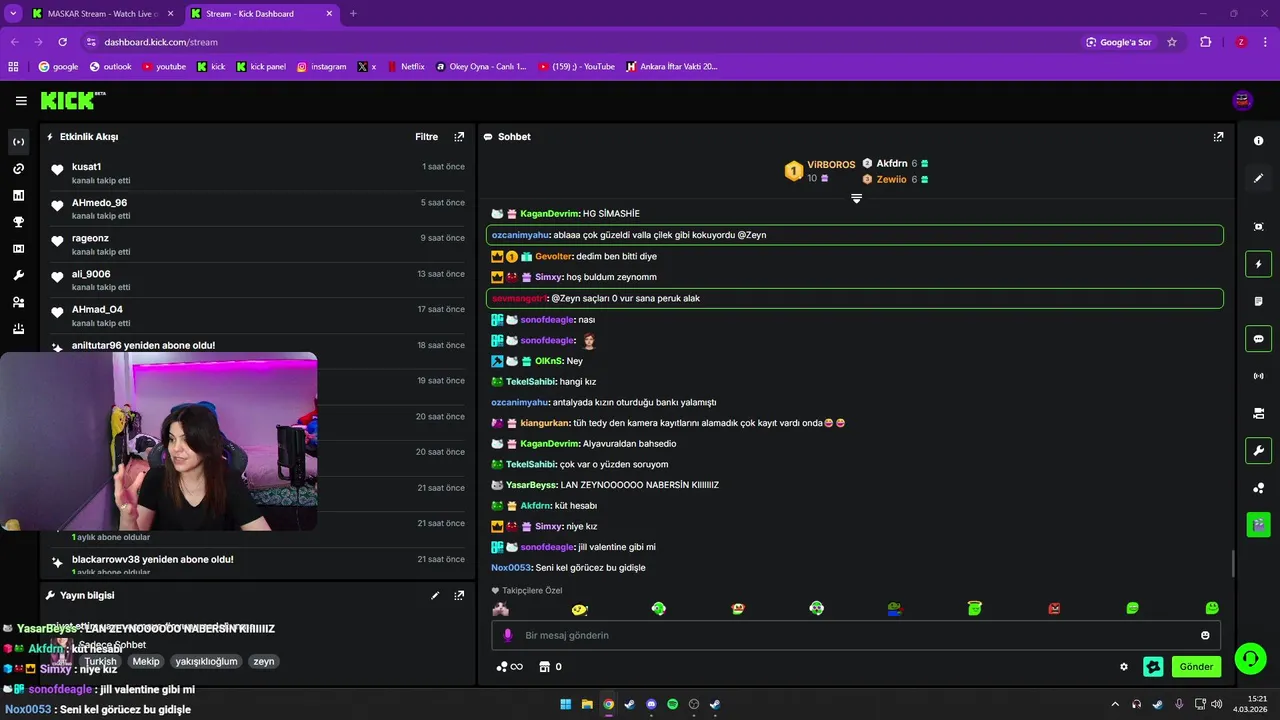Open the channel points infinity counter

click(x=509, y=667)
